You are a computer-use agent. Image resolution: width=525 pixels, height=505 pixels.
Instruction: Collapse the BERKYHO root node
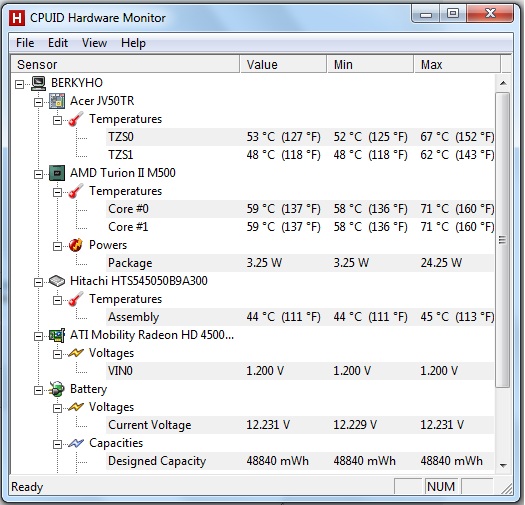tap(19, 84)
